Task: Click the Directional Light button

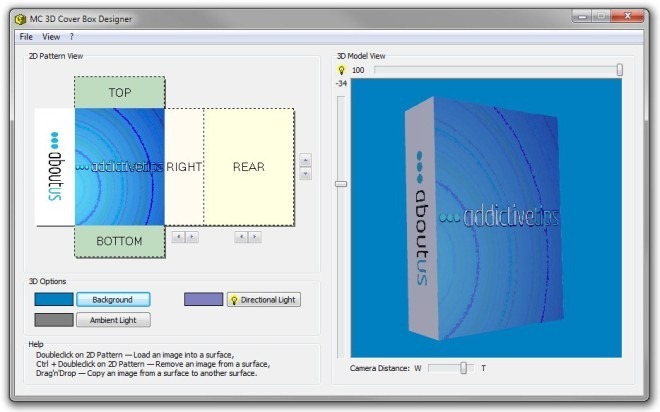Action: tap(263, 299)
